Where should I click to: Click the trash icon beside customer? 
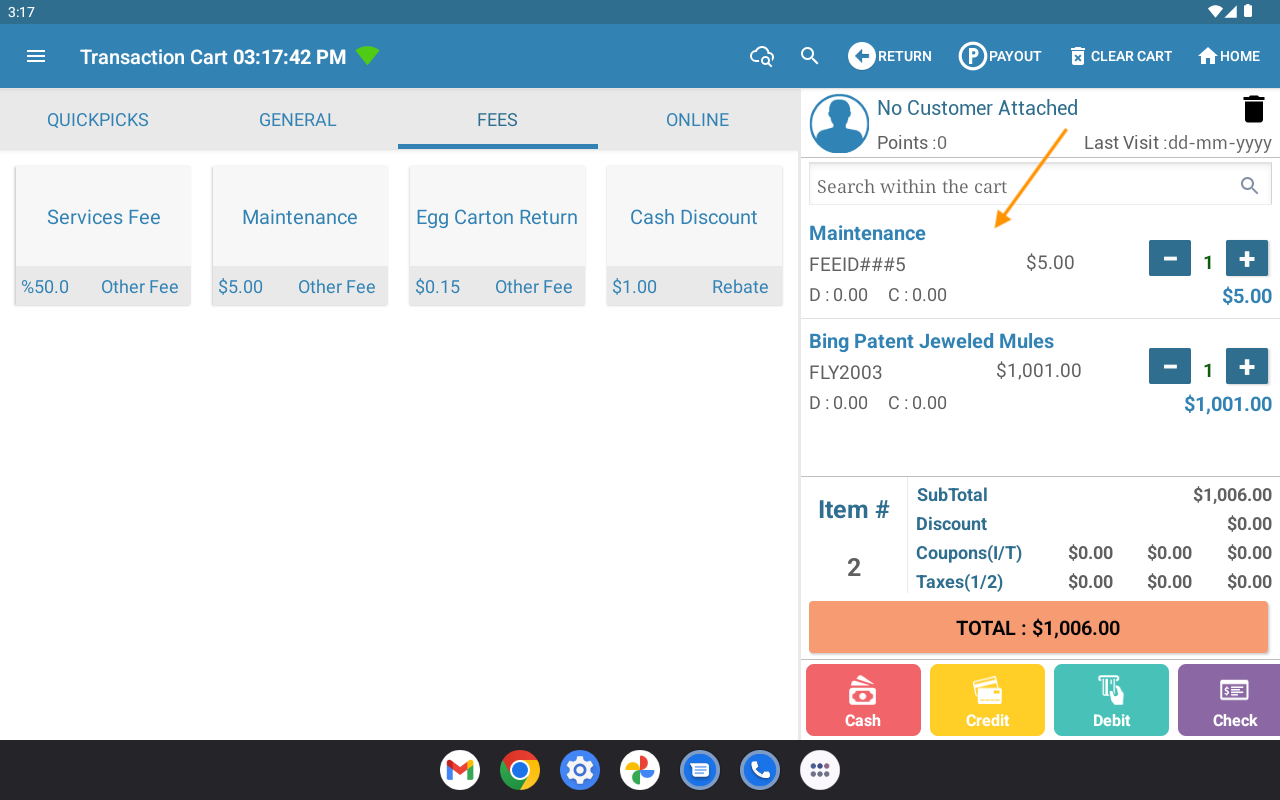(1253, 109)
